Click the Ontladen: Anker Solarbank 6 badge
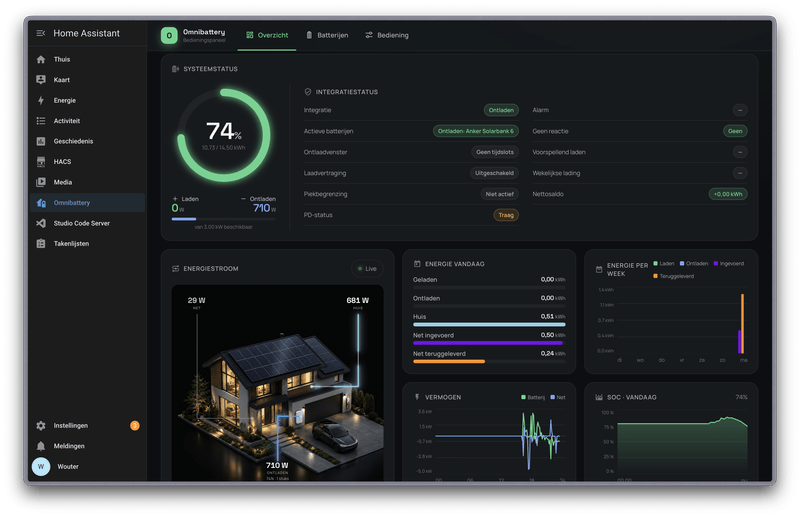 click(476, 131)
